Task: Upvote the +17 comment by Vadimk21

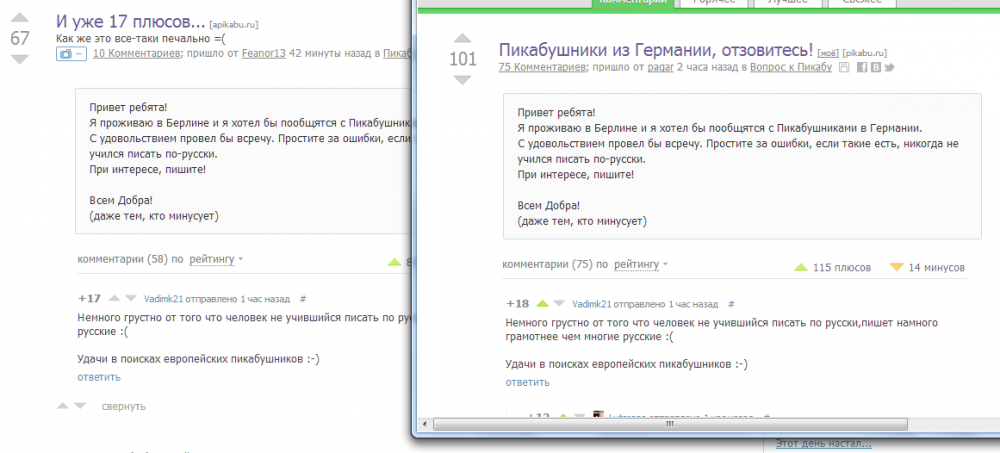Action: click(114, 298)
